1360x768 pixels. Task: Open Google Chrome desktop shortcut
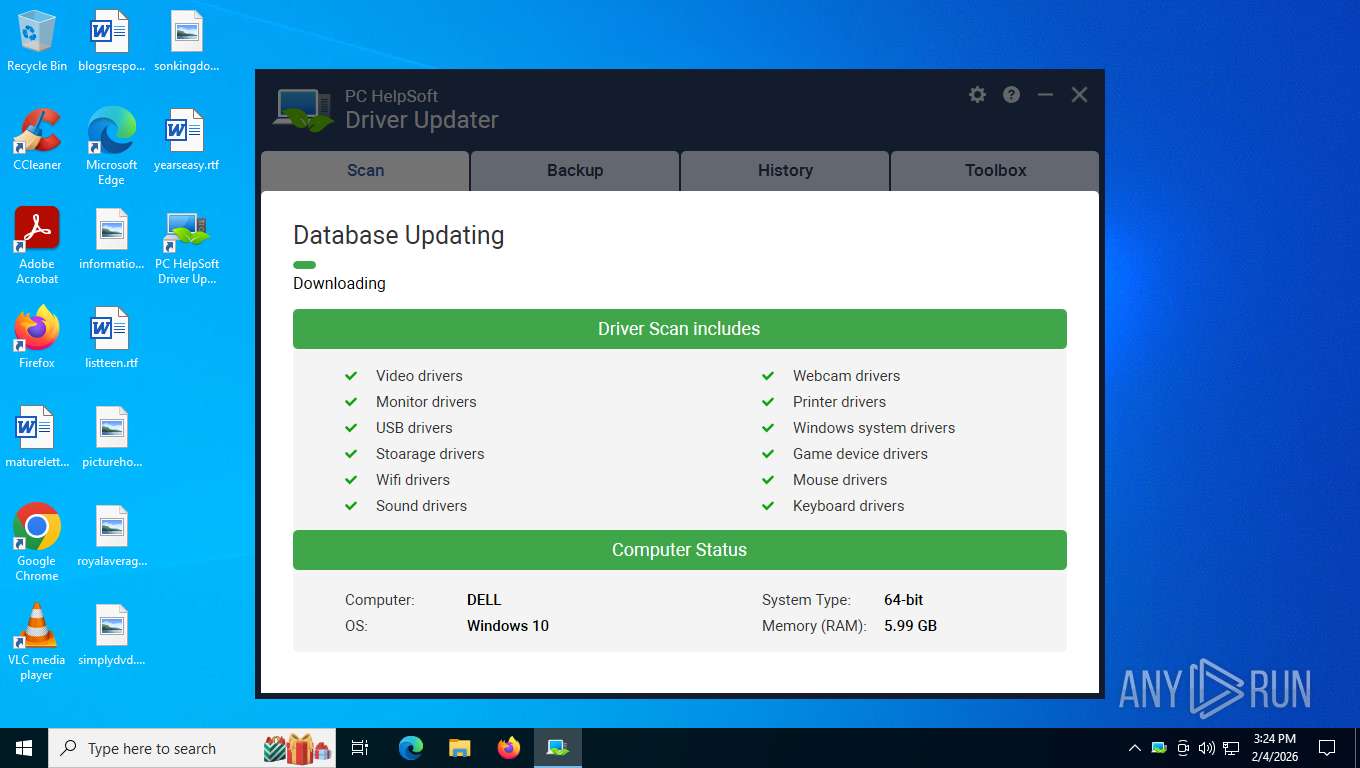[x=37, y=543]
